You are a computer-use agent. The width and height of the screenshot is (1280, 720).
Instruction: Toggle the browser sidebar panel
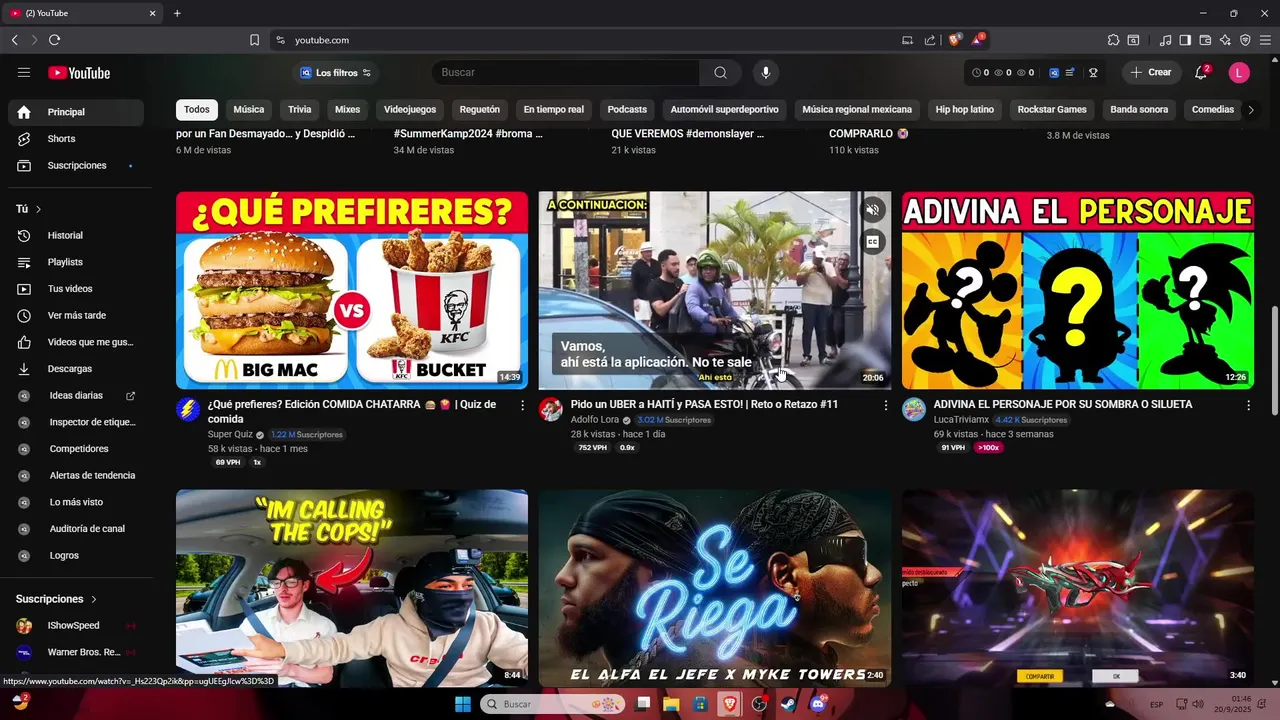pos(1185,40)
